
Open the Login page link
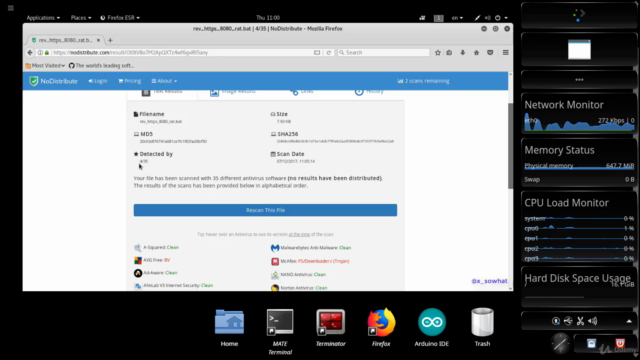point(98,81)
